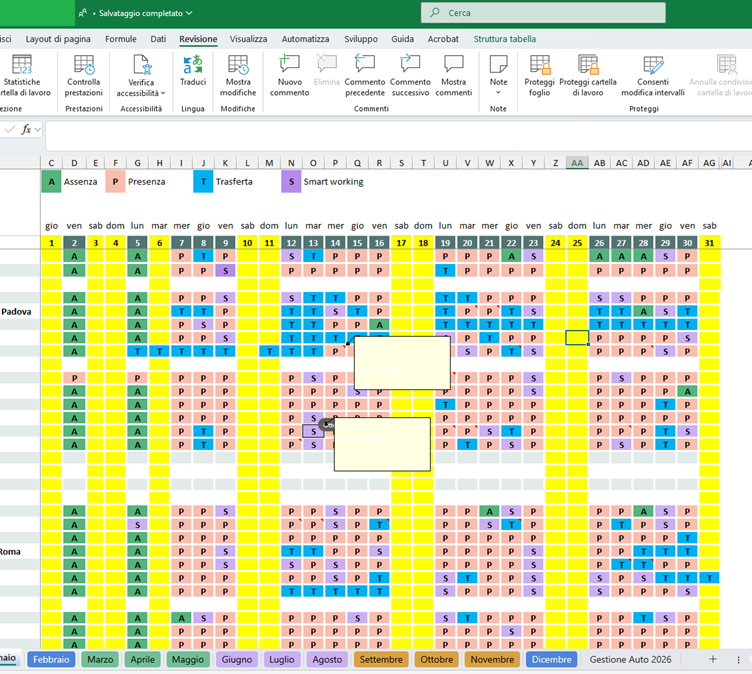This screenshot has width=752, height=674.
Task: Open the Automatizza tab
Action: [306, 39]
